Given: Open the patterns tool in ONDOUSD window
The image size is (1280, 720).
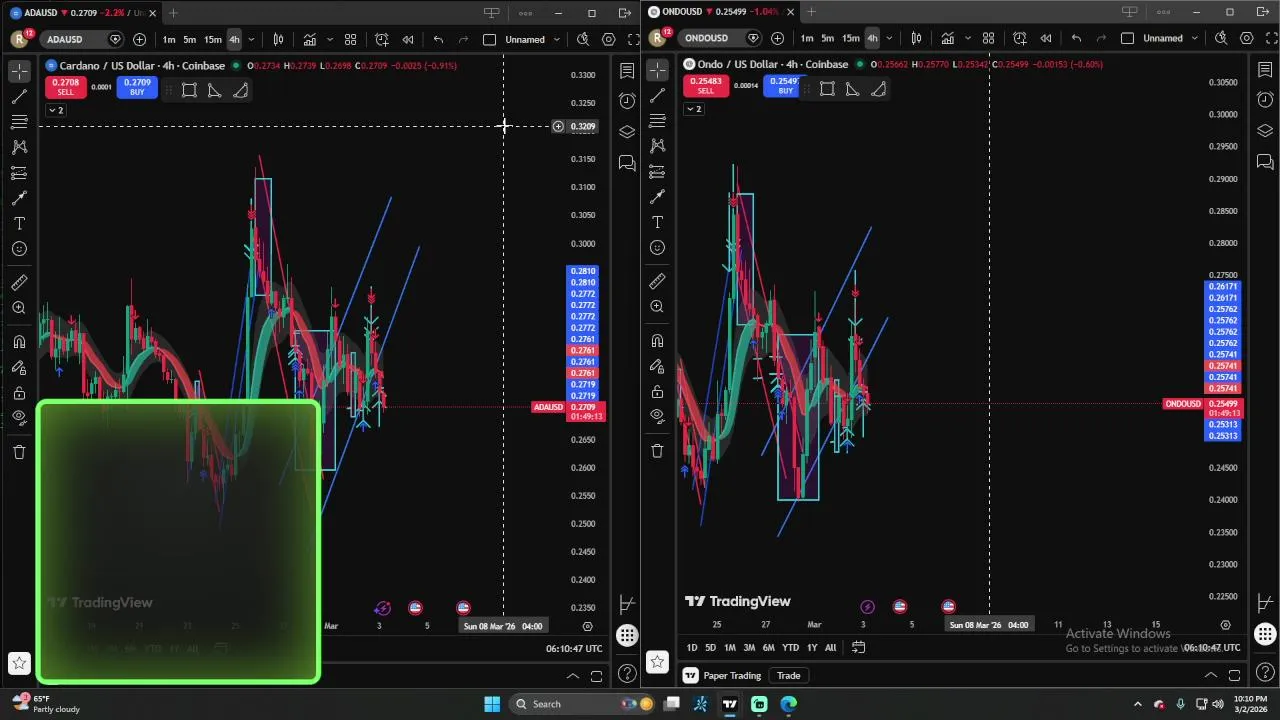Looking at the screenshot, I should point(657,146).
